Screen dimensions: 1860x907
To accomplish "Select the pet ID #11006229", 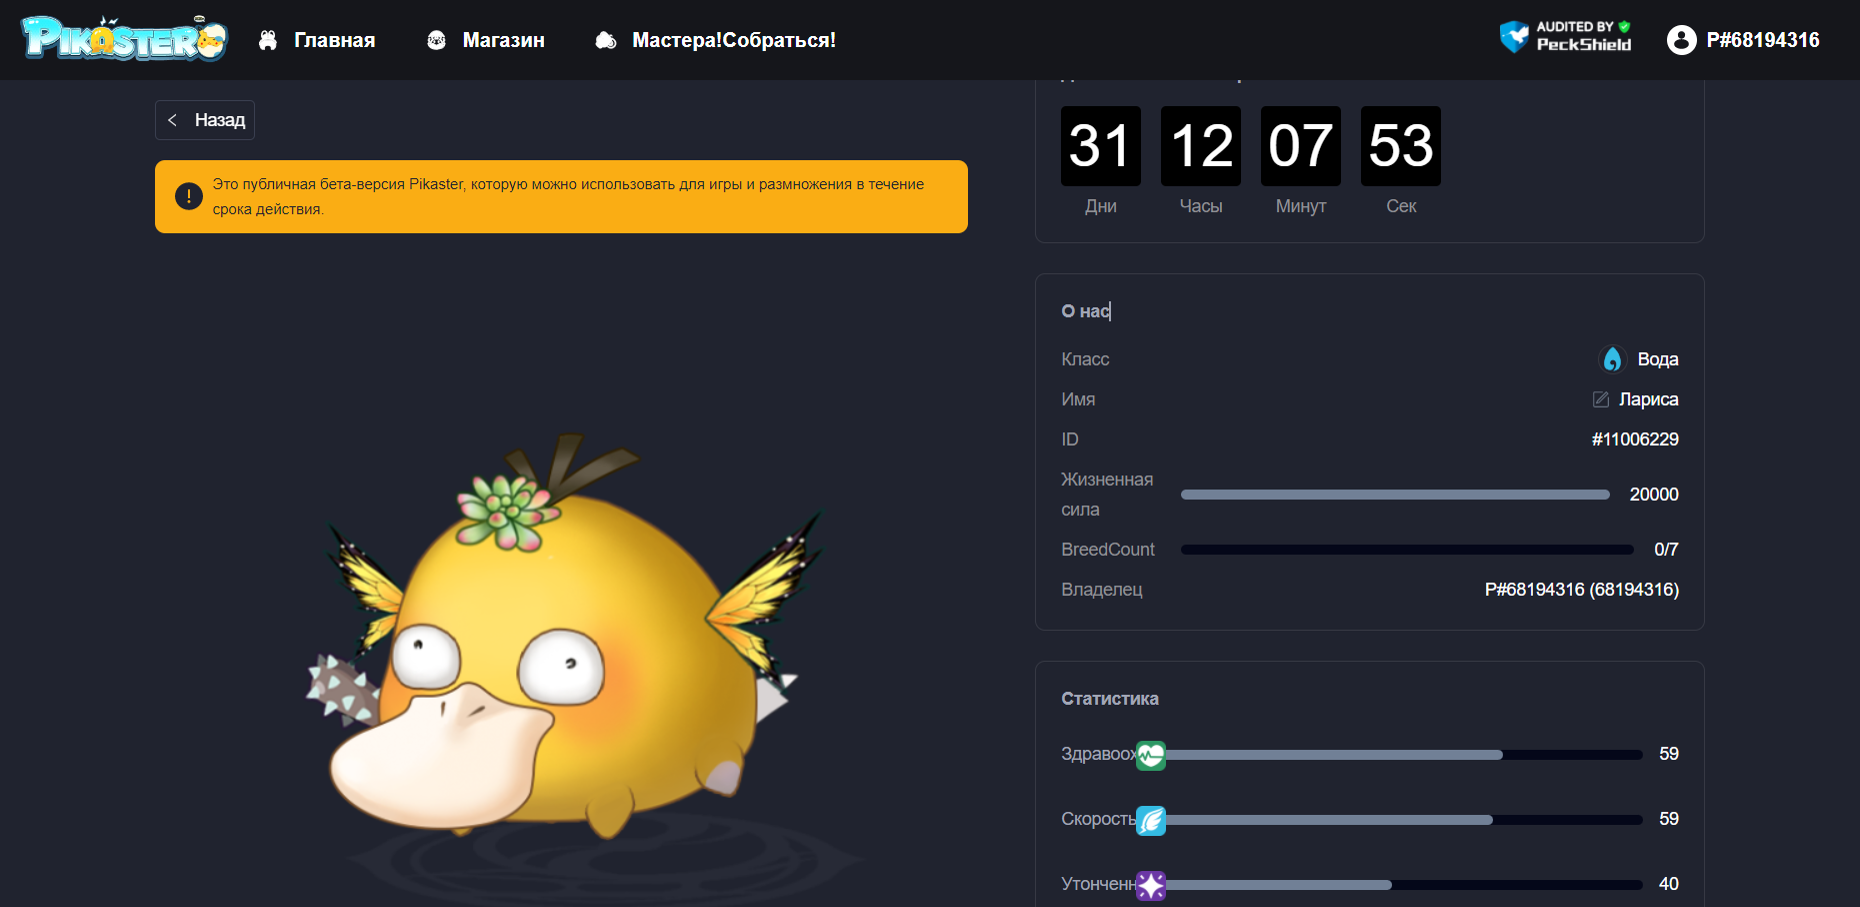I will click(x=1635, y=439).
